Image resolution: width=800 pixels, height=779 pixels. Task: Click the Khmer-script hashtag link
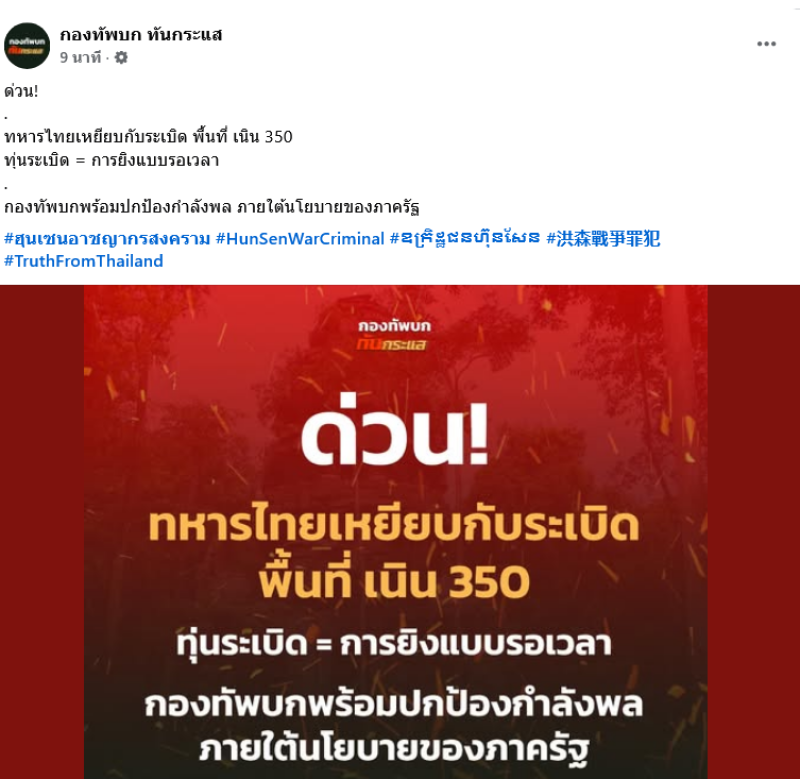(x=465, y=238)
